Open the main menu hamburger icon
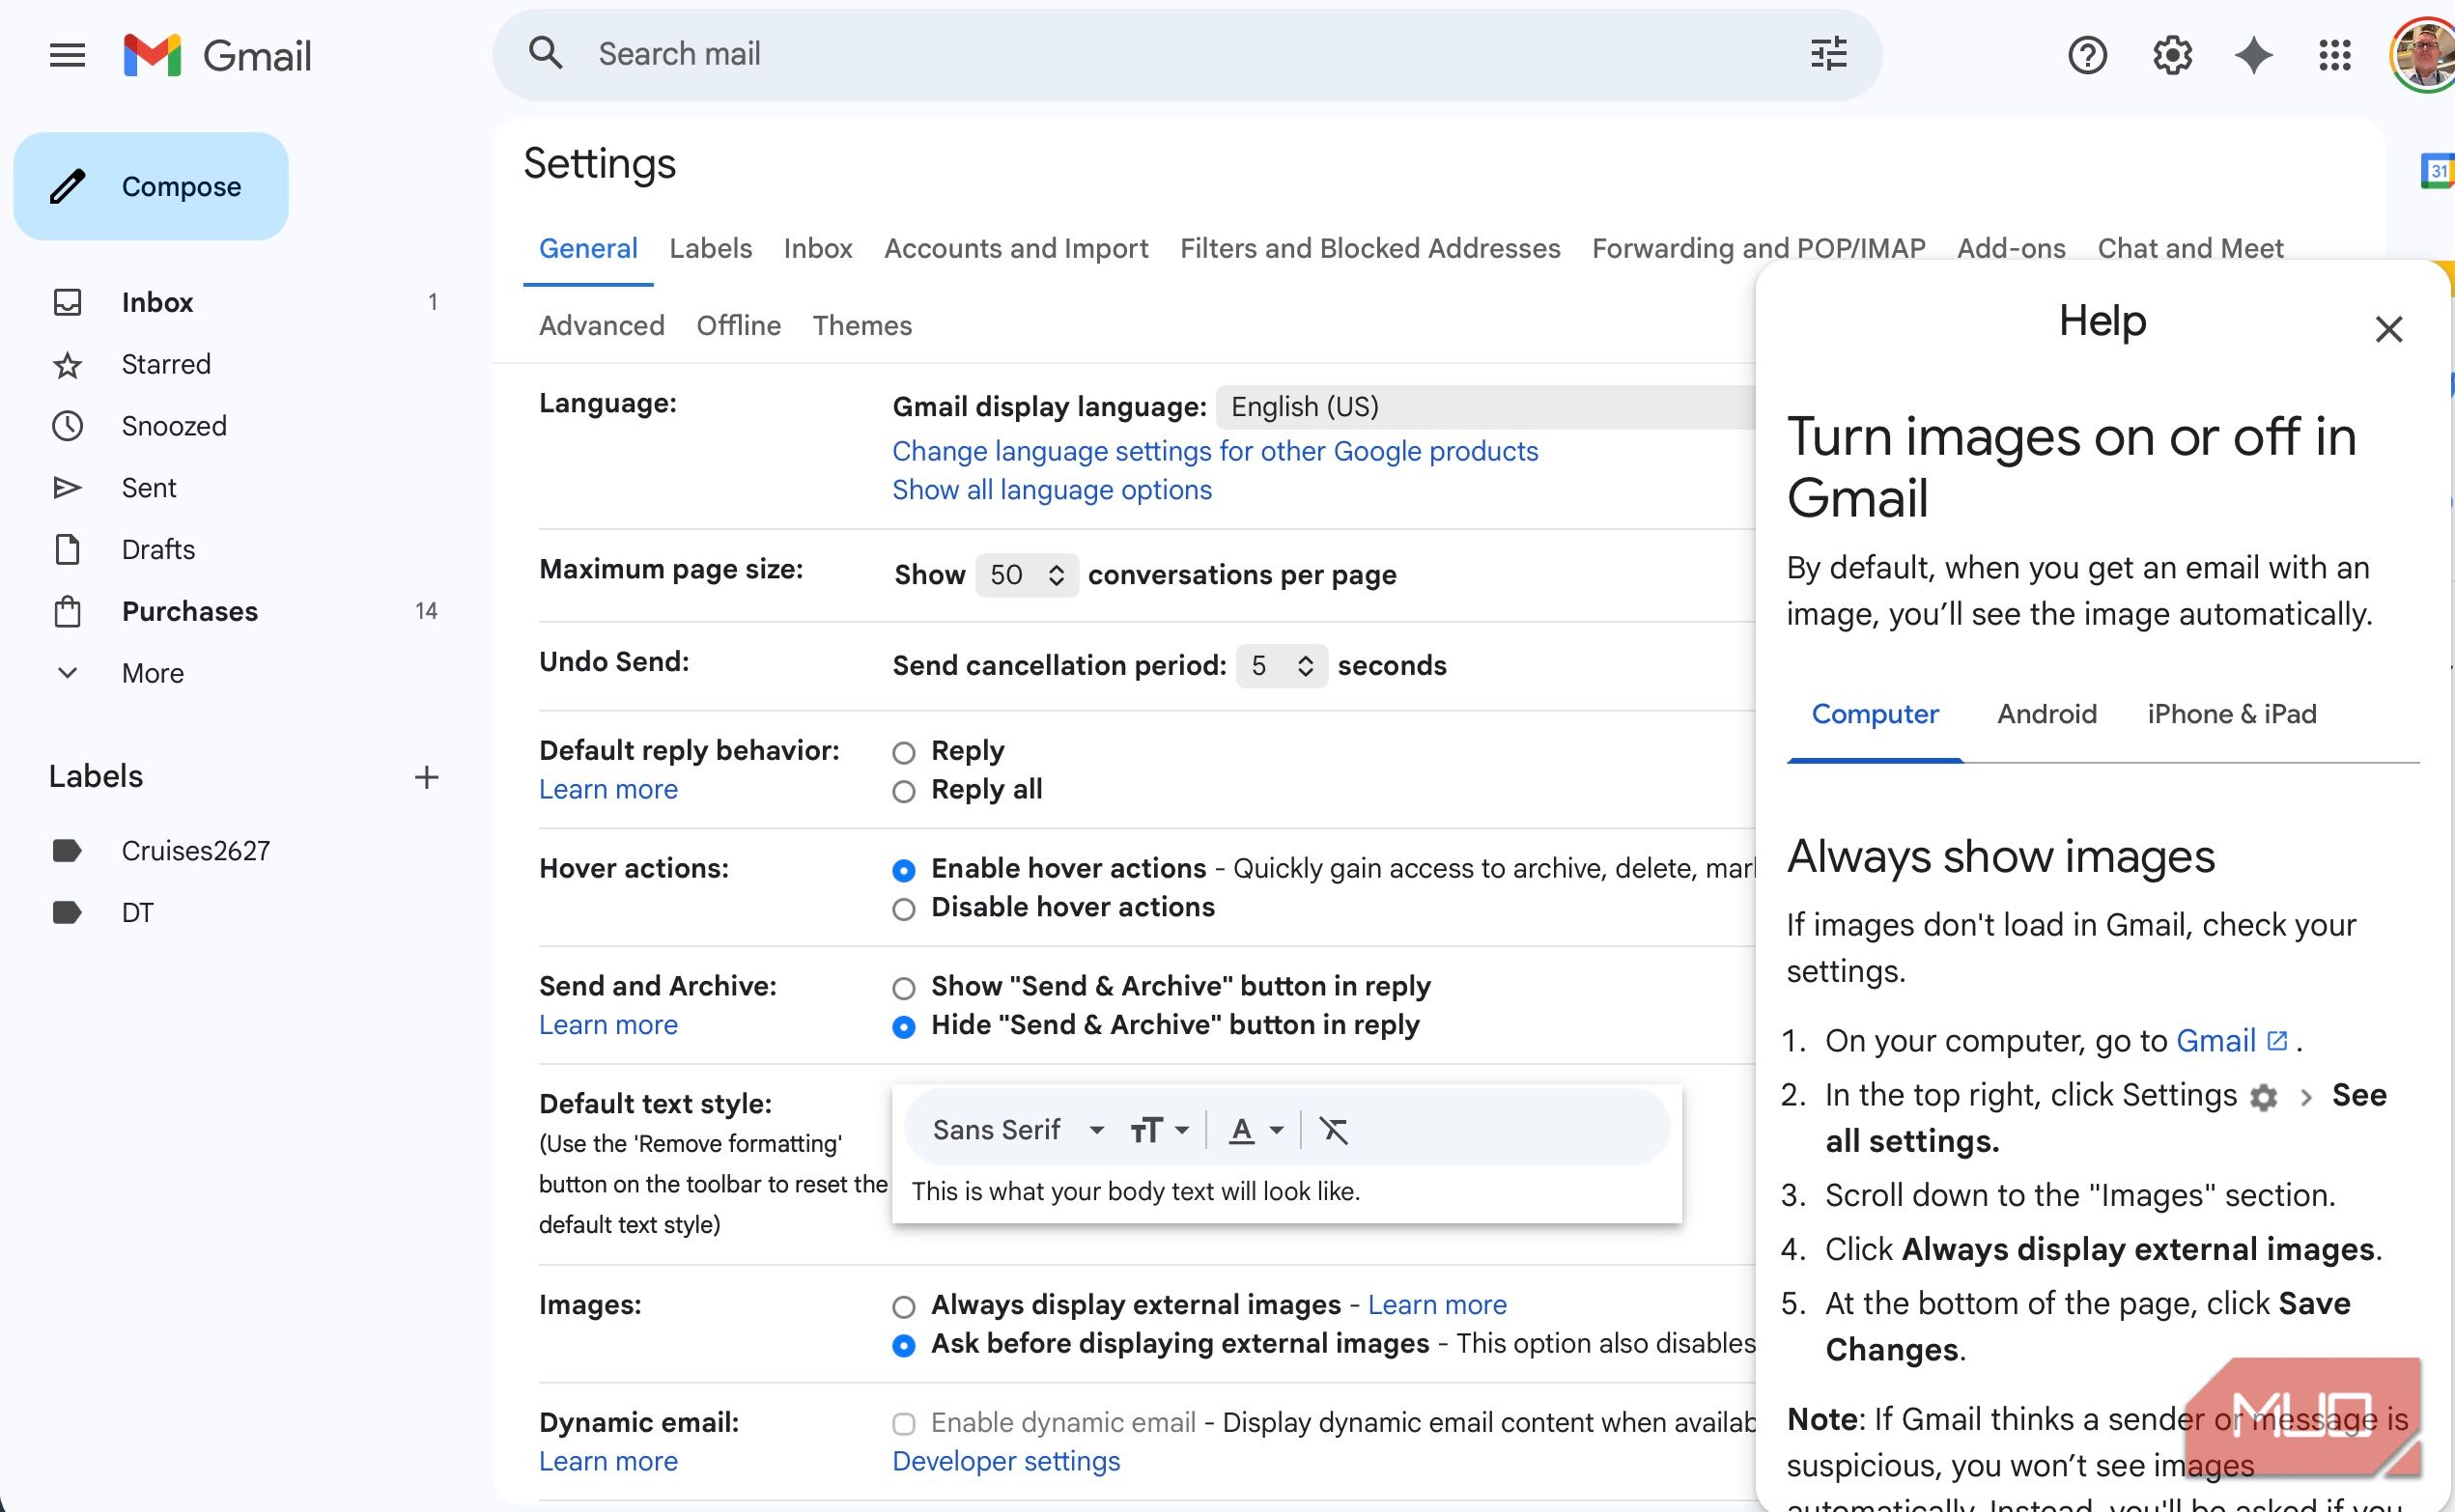Screen dimensions: 2455x1512 [x=67, y=55]
